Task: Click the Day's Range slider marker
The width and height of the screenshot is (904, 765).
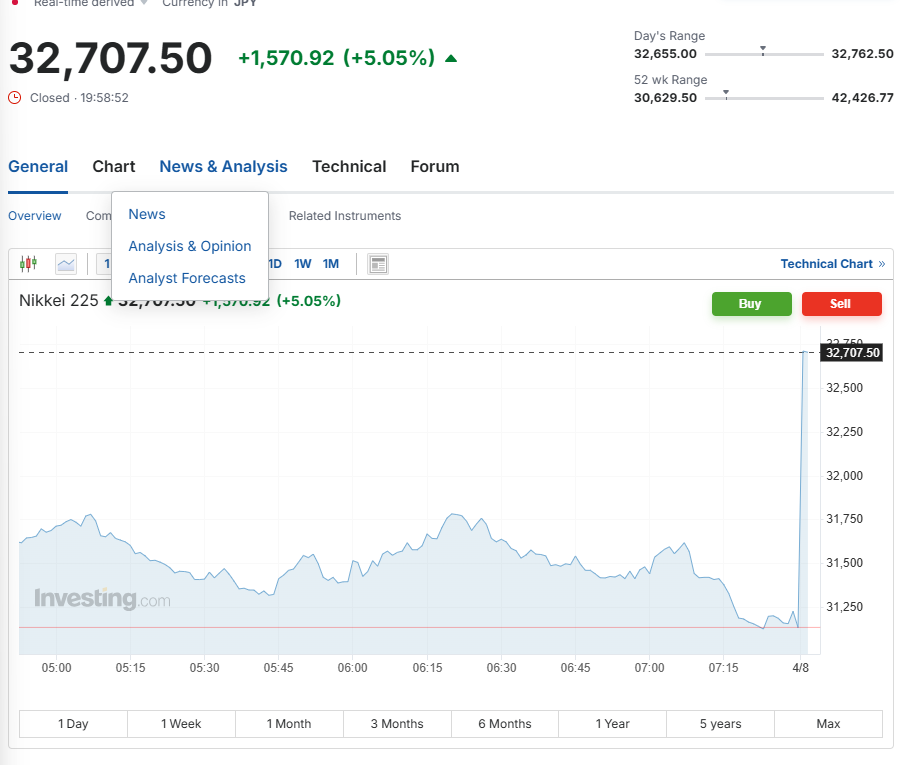Action: [763, 51]
